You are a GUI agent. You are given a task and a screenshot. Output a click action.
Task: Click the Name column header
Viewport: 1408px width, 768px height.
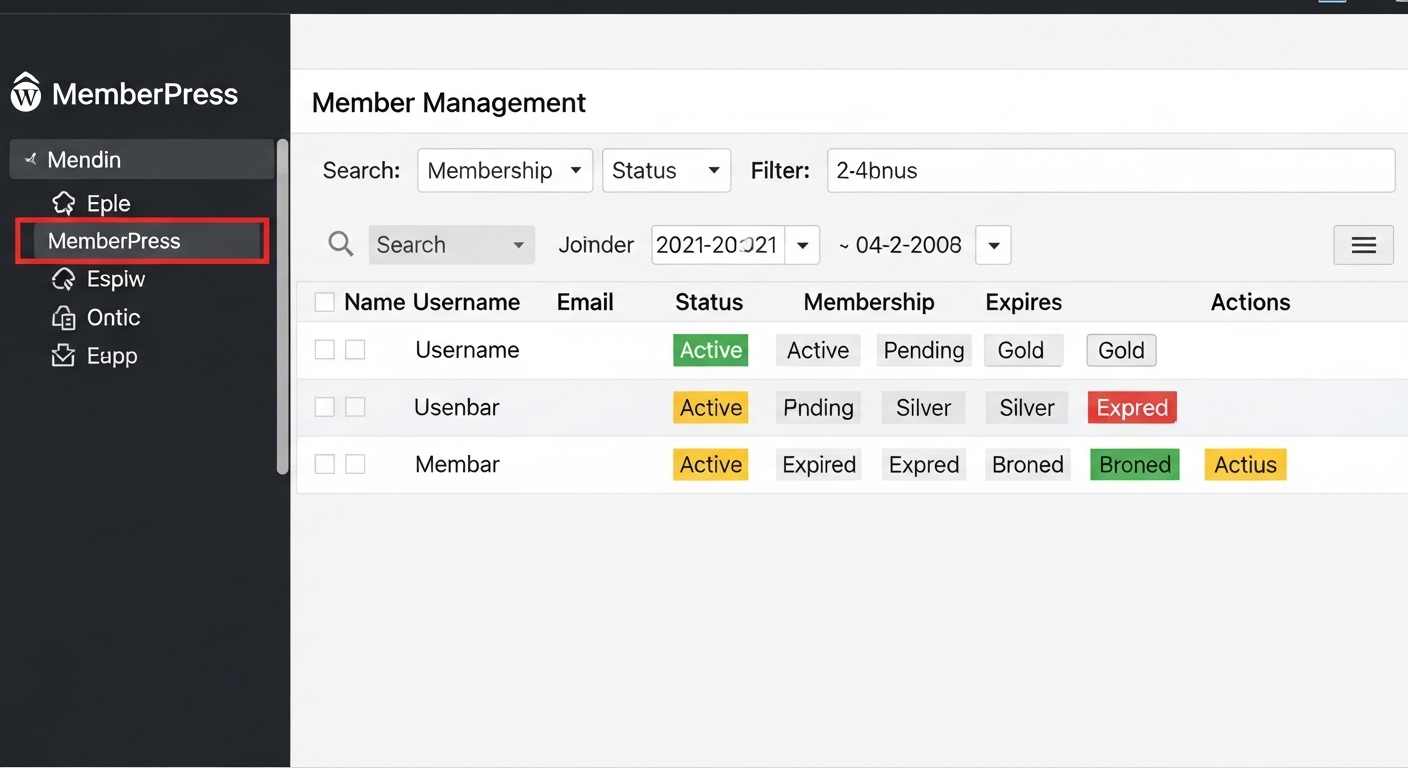(374, 302)
